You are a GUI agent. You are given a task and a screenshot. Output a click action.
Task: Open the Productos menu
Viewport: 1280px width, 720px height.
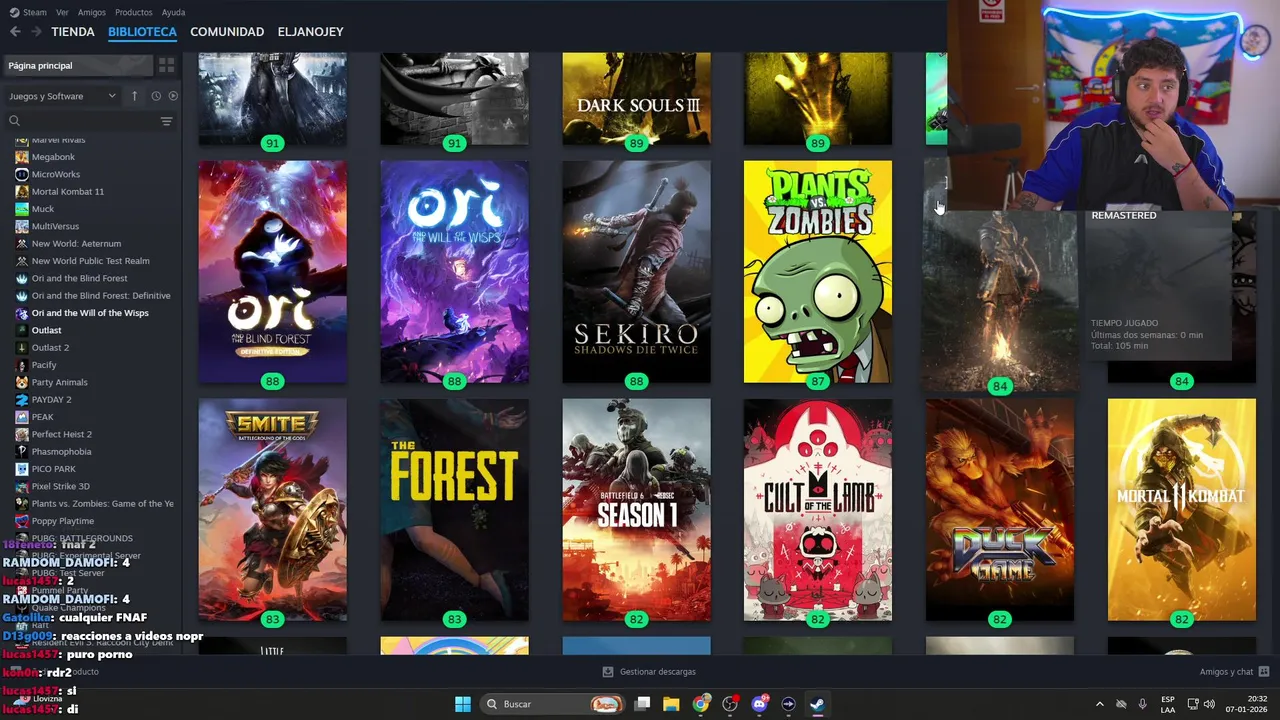coord(134,12)
